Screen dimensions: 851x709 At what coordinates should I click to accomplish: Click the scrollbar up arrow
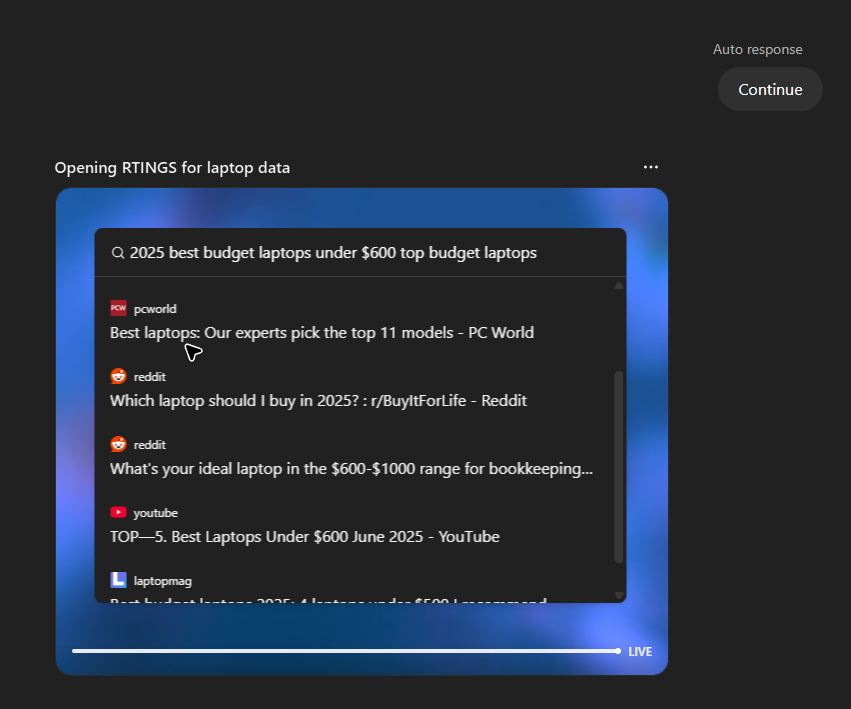point(619,286)
